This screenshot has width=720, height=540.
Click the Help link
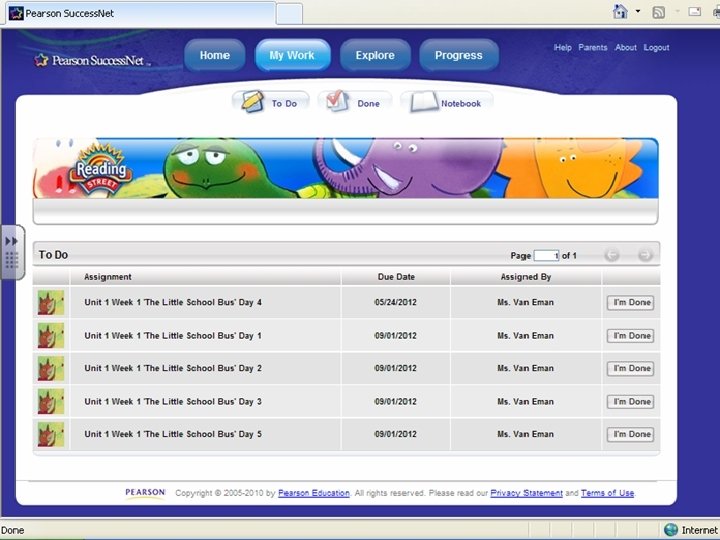pyautogui.click(x=562, y=48)
